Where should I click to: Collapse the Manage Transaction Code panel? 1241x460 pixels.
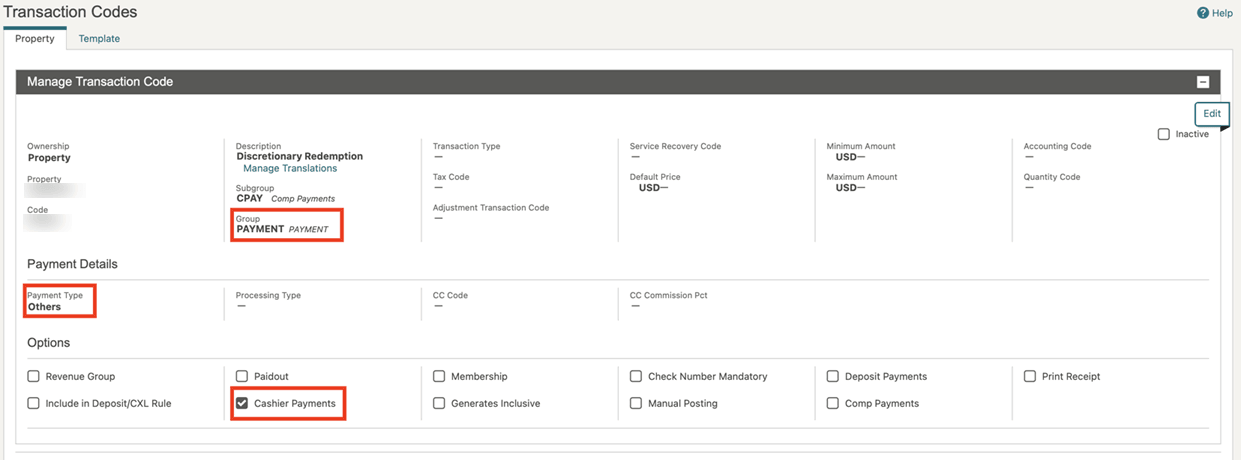(1203, 83)
